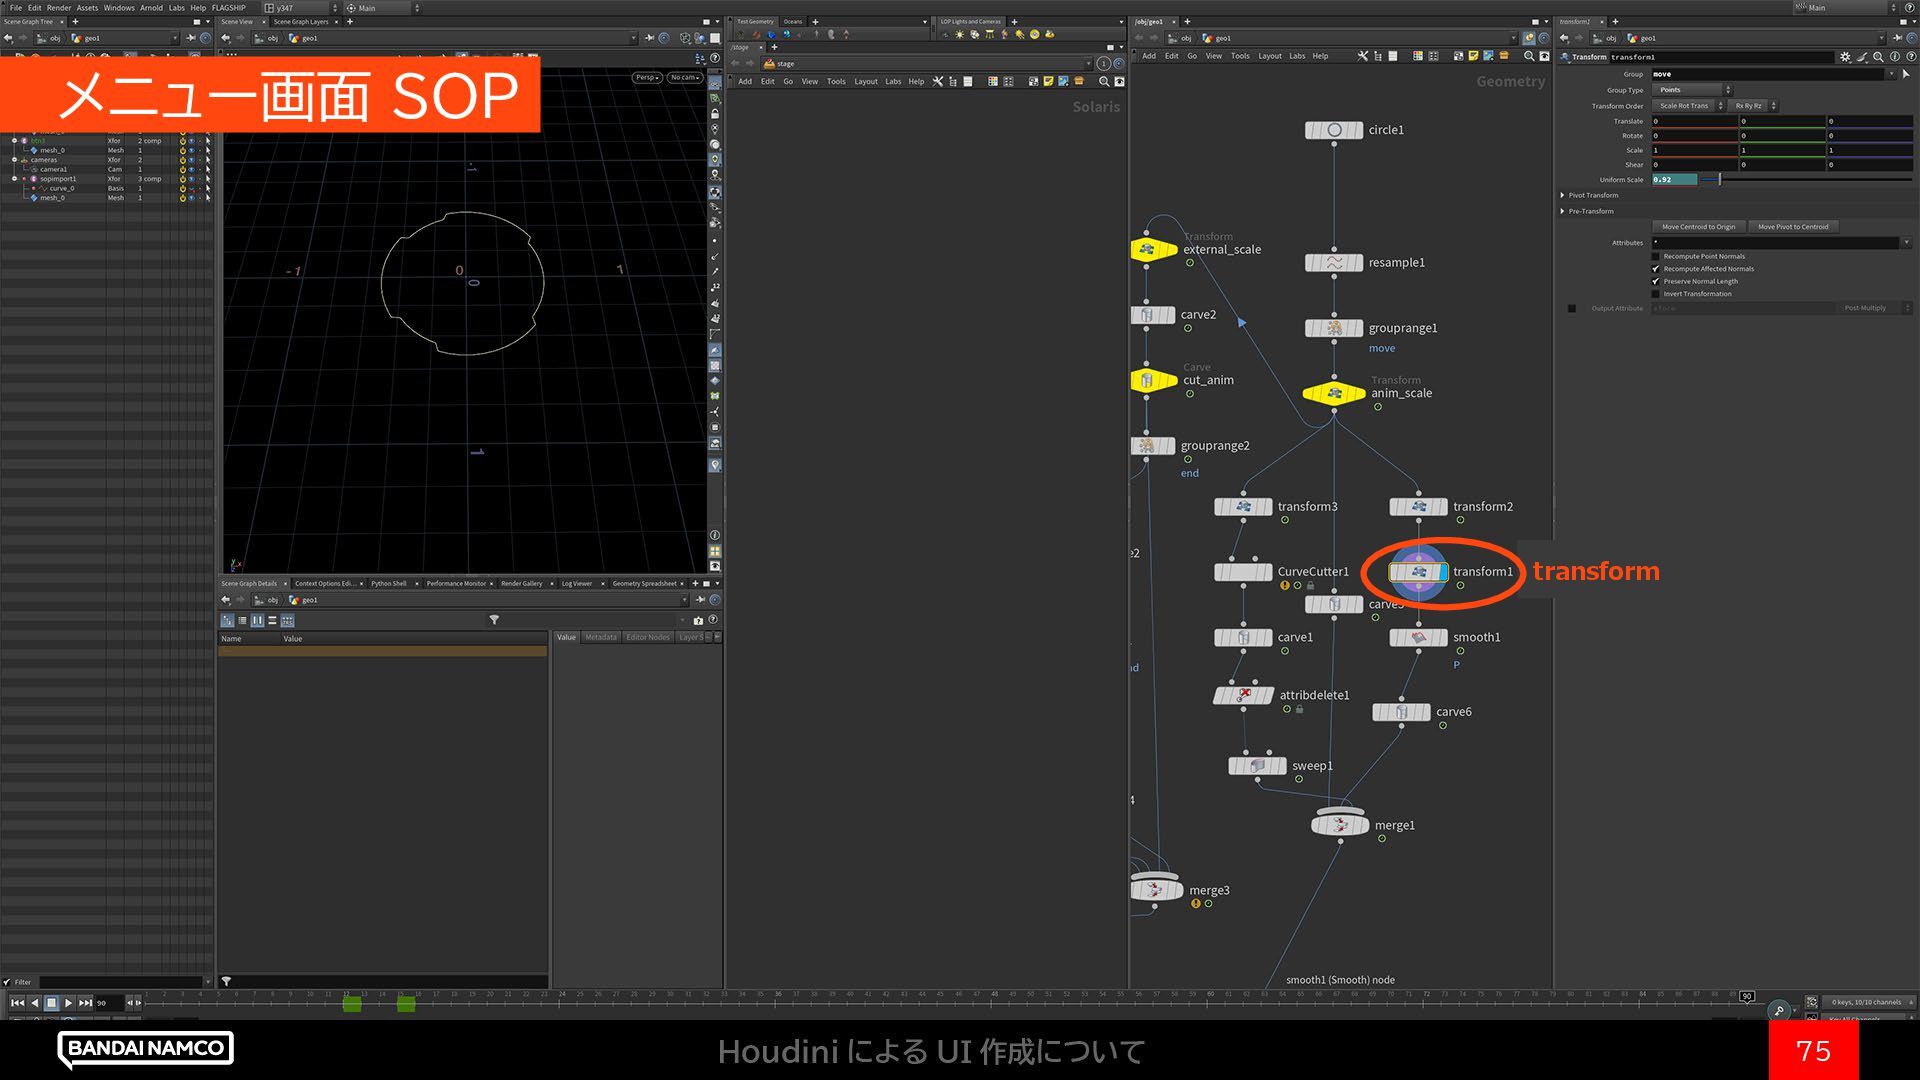Adjust the Uniform Scale slider
The width and height of the screenshot is (1920, 1080).
point(1719,180)
